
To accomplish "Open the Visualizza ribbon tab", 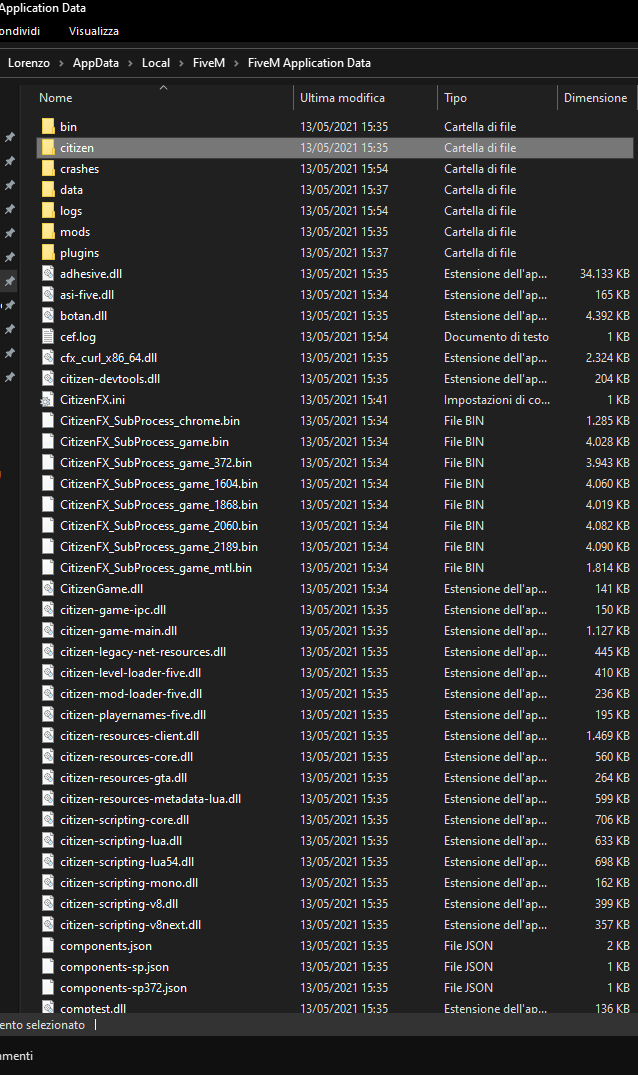I will coord(94,31).
